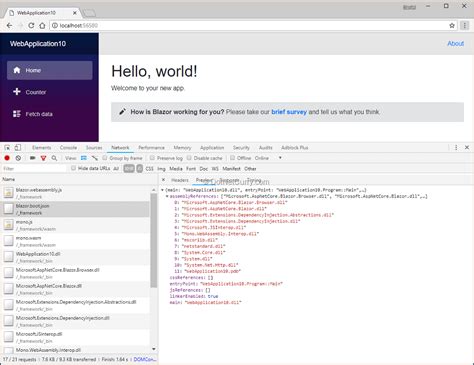The image size is (474, 365).
Task: Close the DevTools panel
Action: 467,147
